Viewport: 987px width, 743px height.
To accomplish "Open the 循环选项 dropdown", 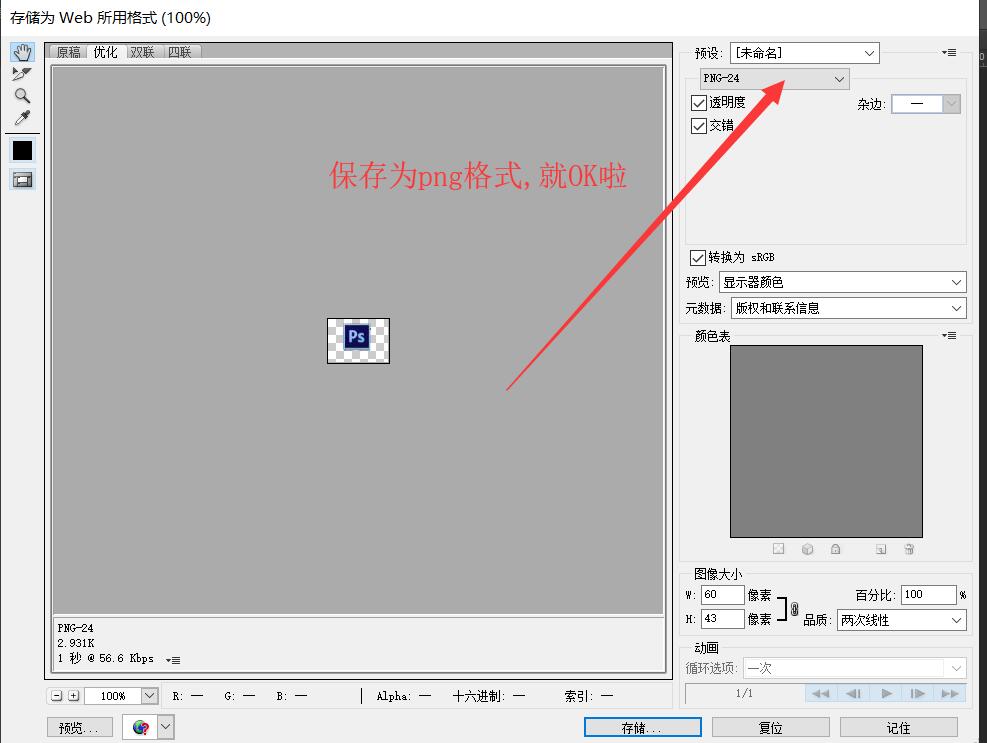I will tap(855, 668).
